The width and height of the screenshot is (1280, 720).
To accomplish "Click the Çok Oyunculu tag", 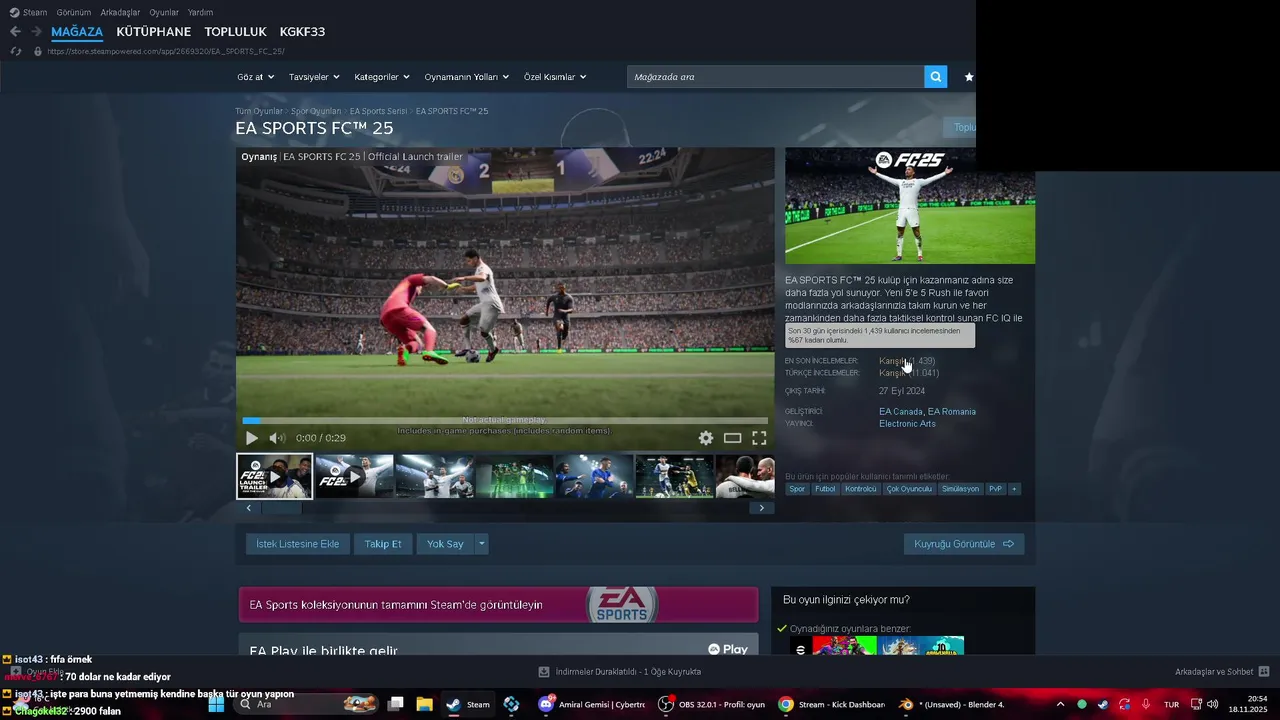I will click(909, 489).
